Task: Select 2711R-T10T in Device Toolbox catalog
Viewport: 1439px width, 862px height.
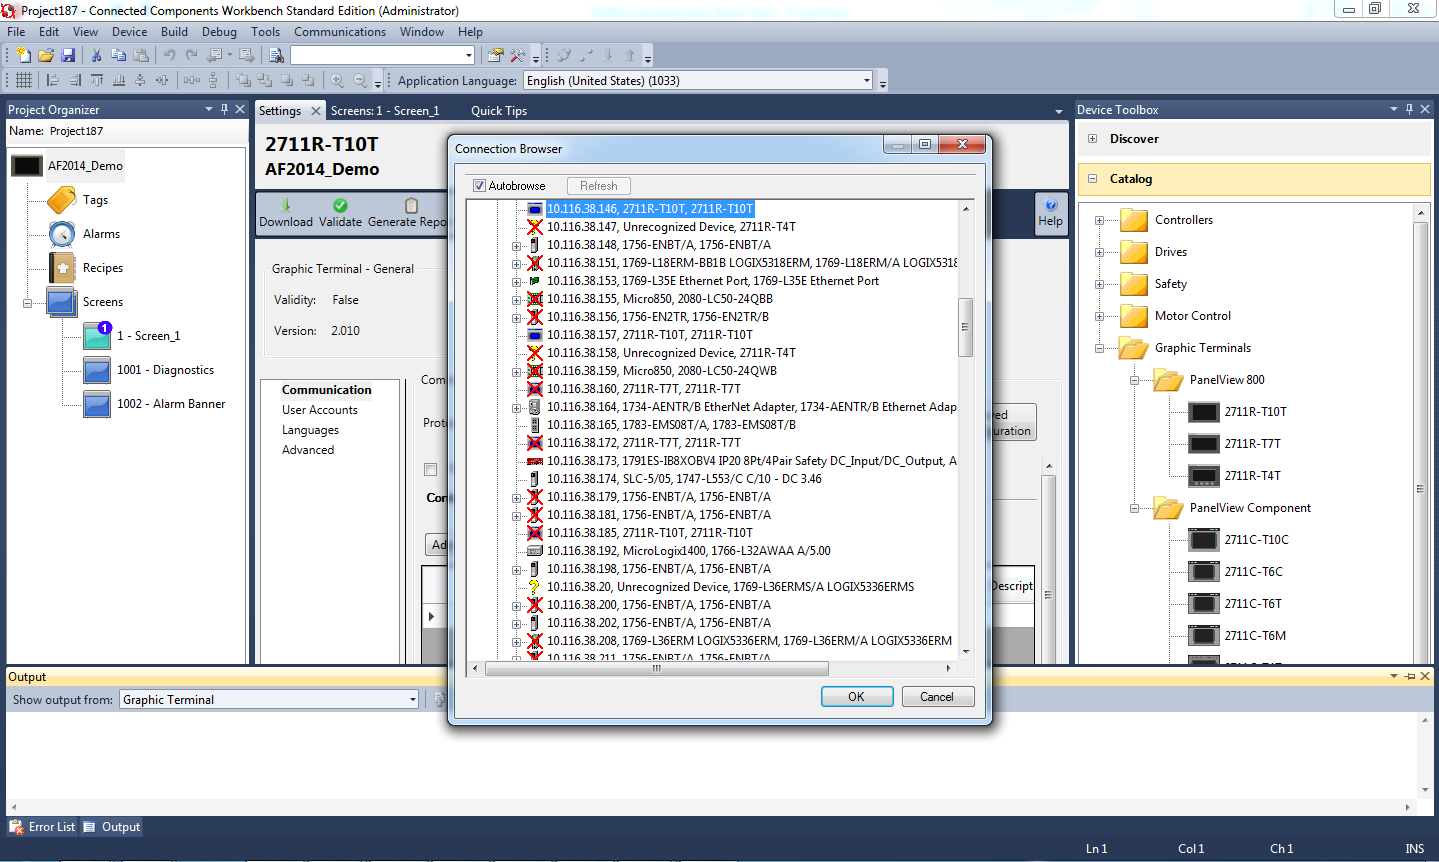Action: tap(1255, 412)
